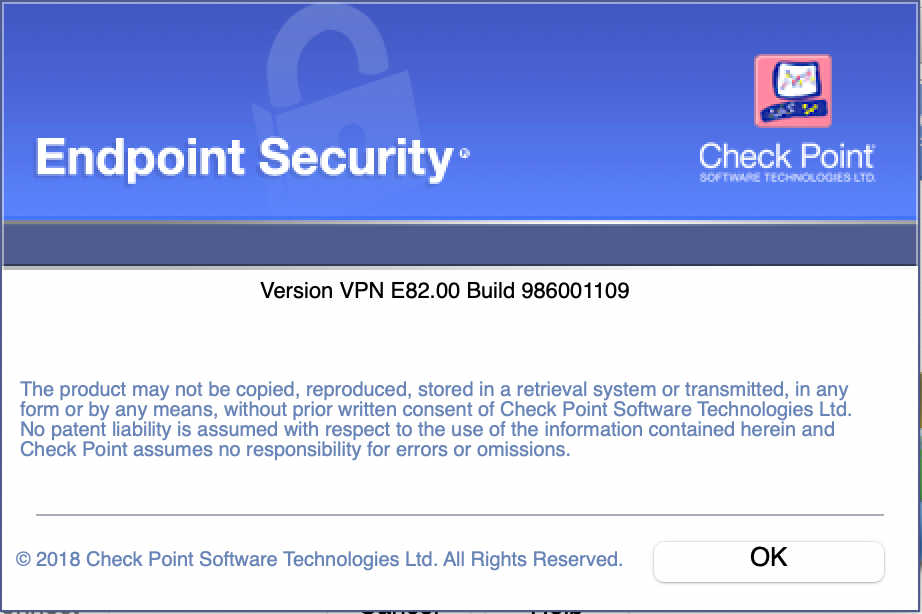Click the Endpoint Security title

244,158
